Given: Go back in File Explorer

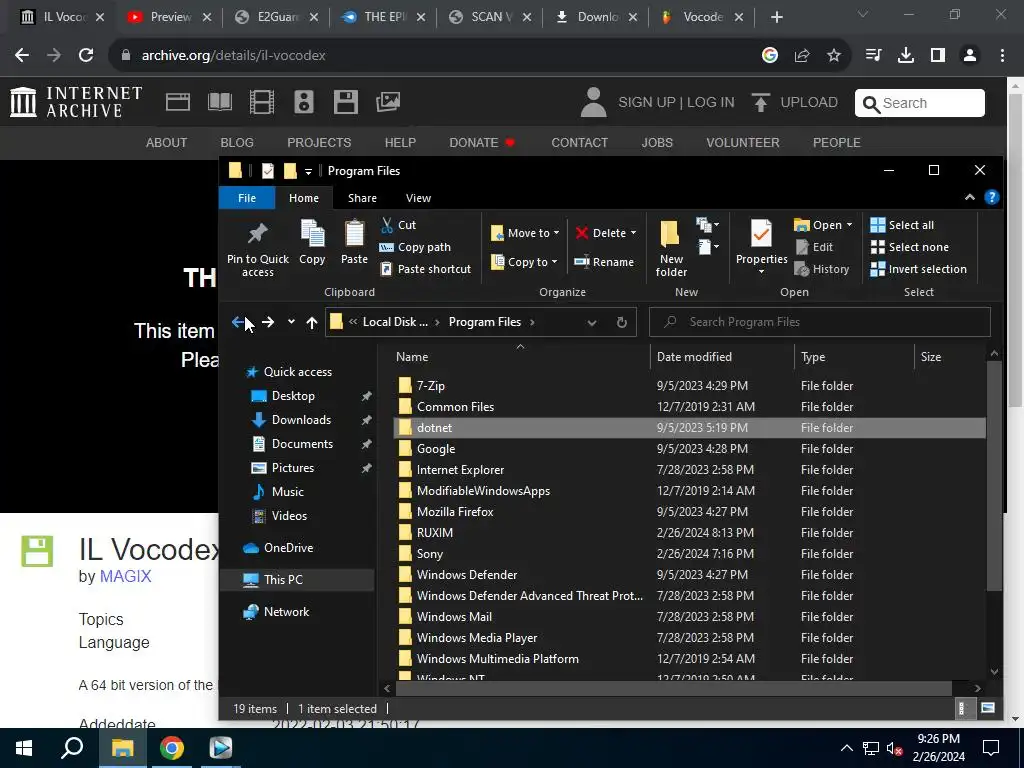Looking at the screenshot, I should (238, 322).
